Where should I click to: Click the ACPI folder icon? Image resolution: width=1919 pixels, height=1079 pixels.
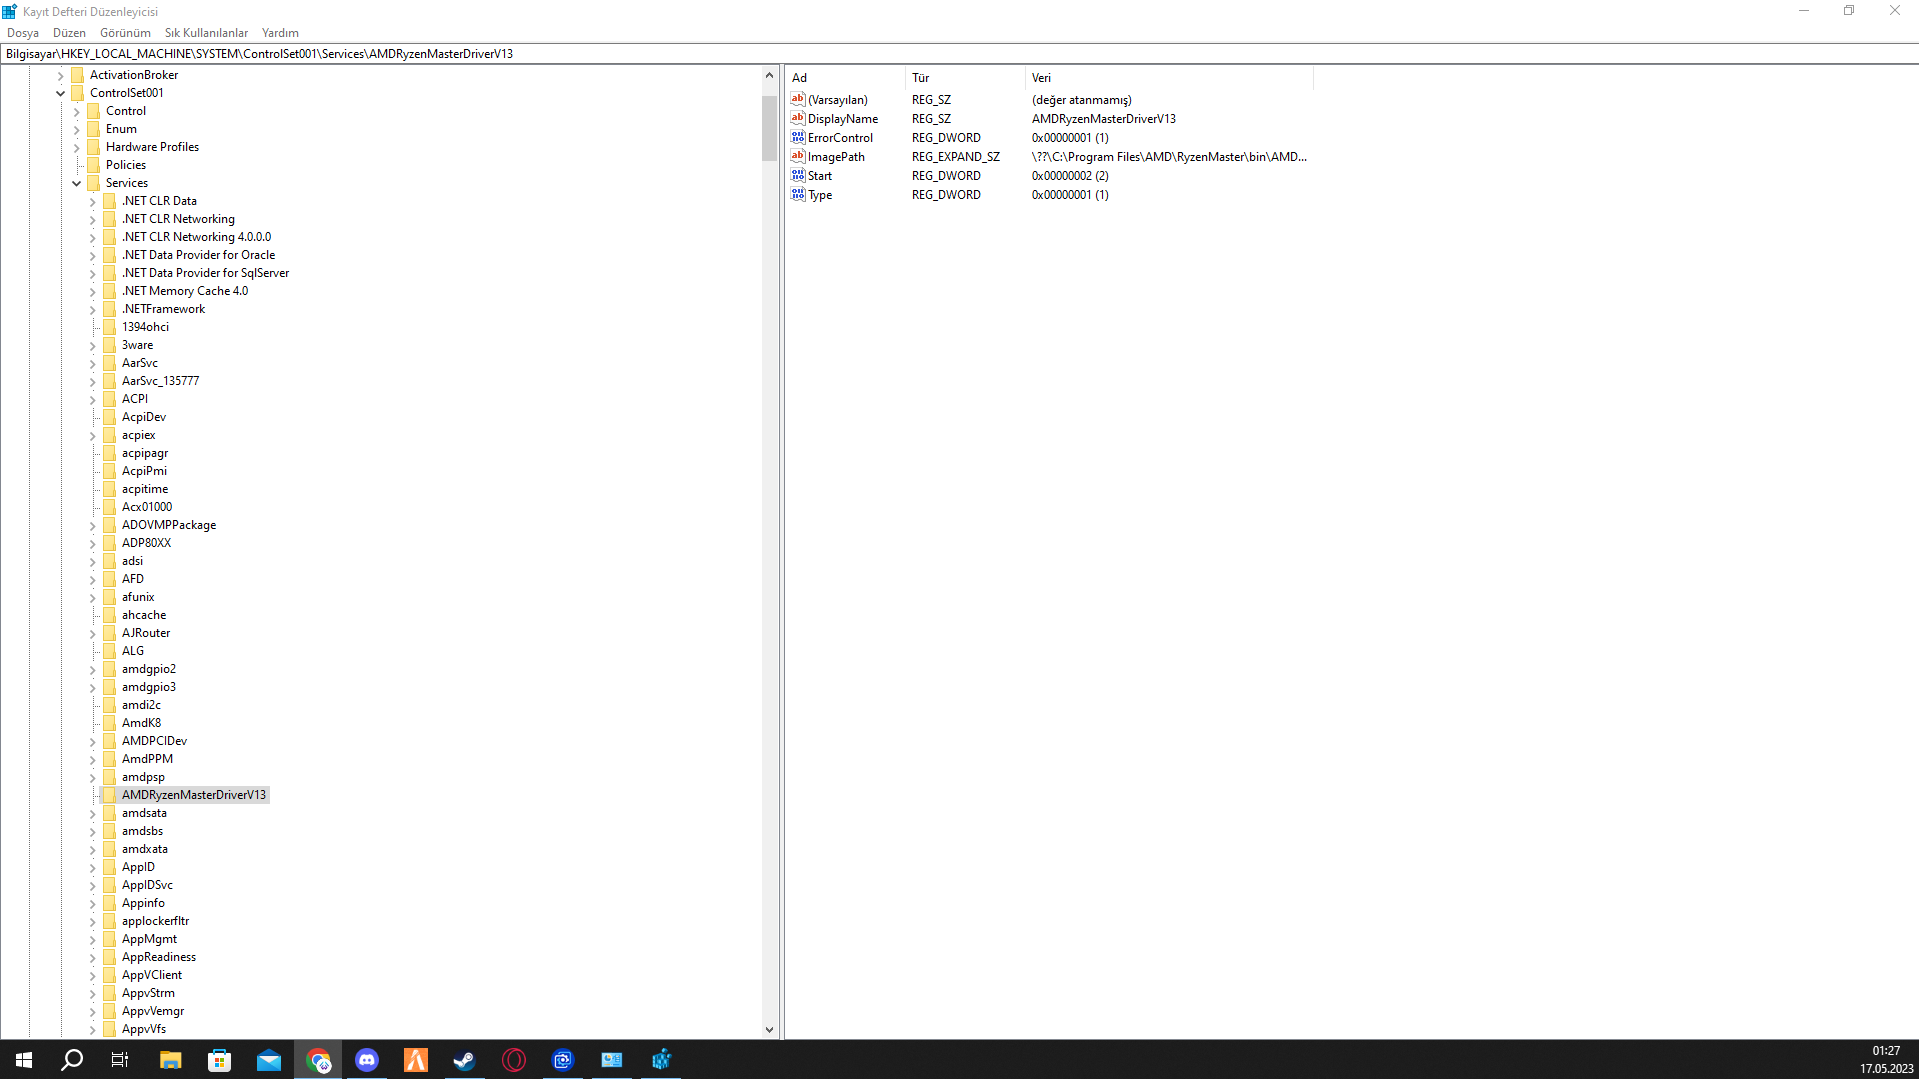110,399
